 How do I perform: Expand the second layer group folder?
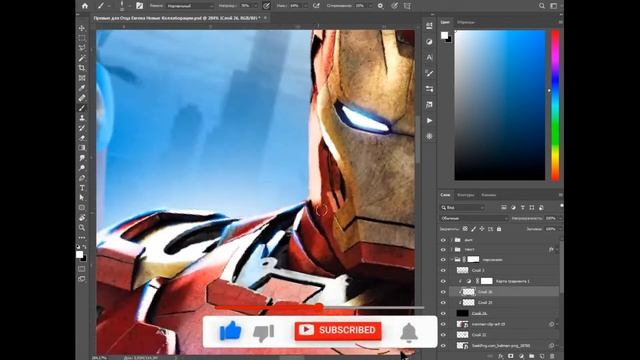[x=451, y=249]
